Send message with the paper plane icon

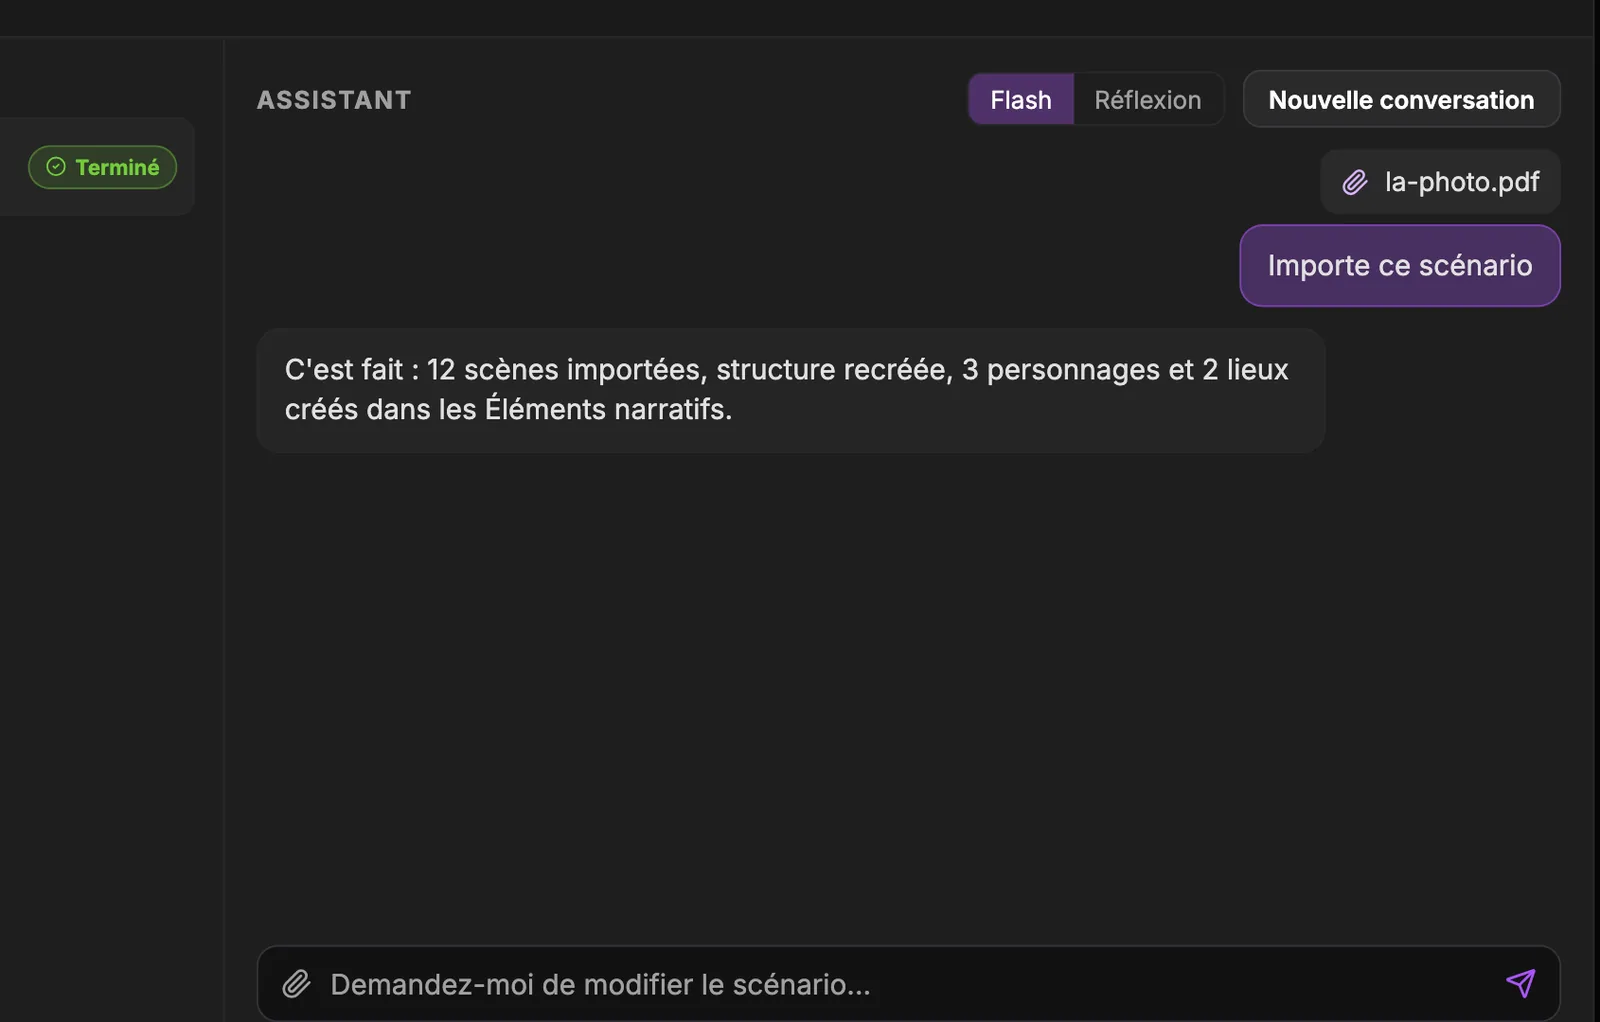click(1520, 983)
